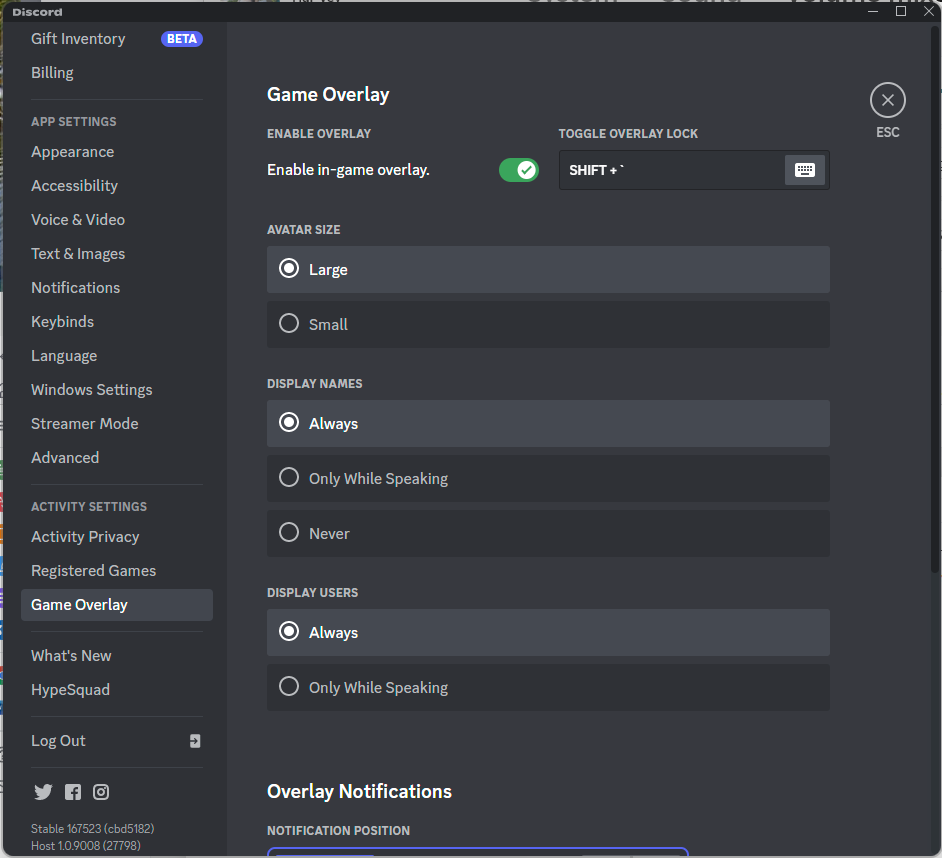Click the BETA badge beside Gift Inventory
This screenshot has height=858, width=942.
point(181,39)
